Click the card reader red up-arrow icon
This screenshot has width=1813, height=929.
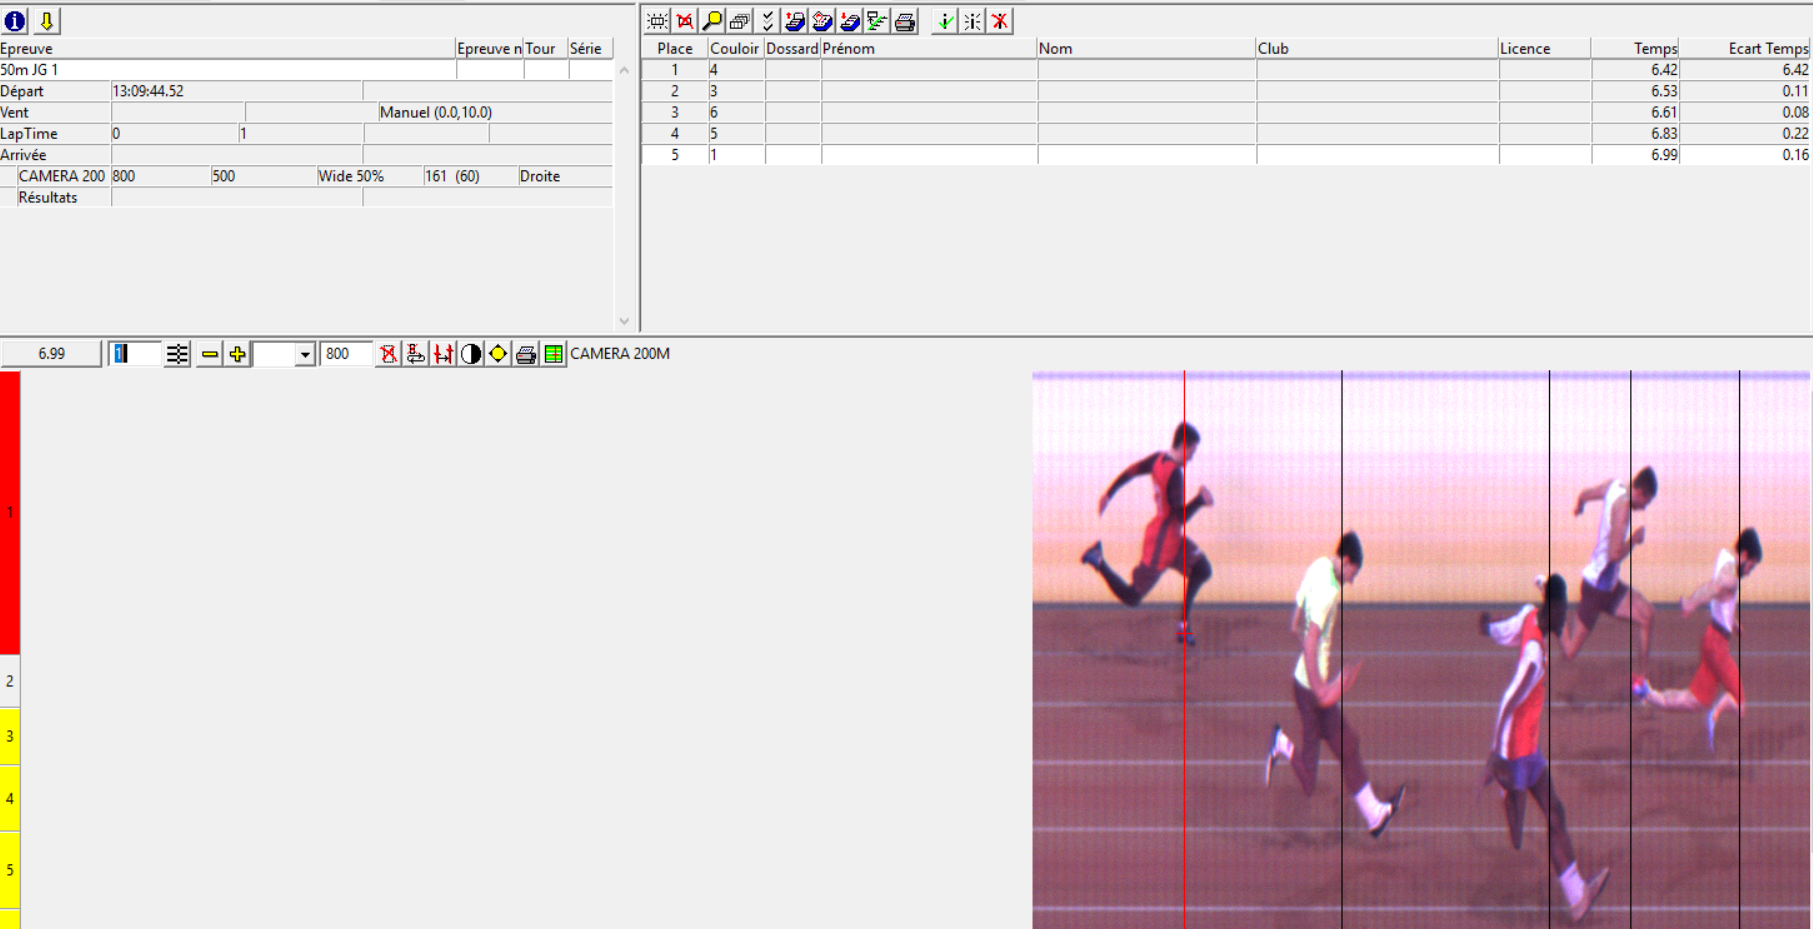[x=795, y=21]
